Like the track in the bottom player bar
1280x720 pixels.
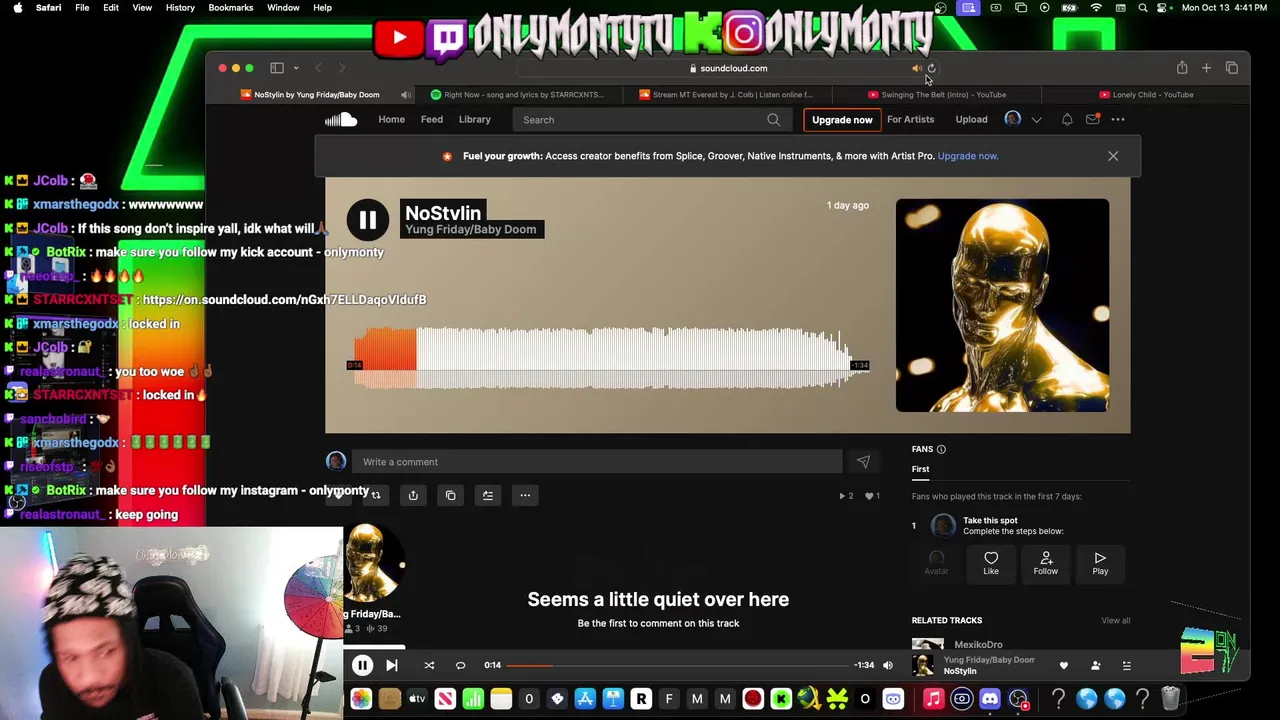pos(1064,665)
